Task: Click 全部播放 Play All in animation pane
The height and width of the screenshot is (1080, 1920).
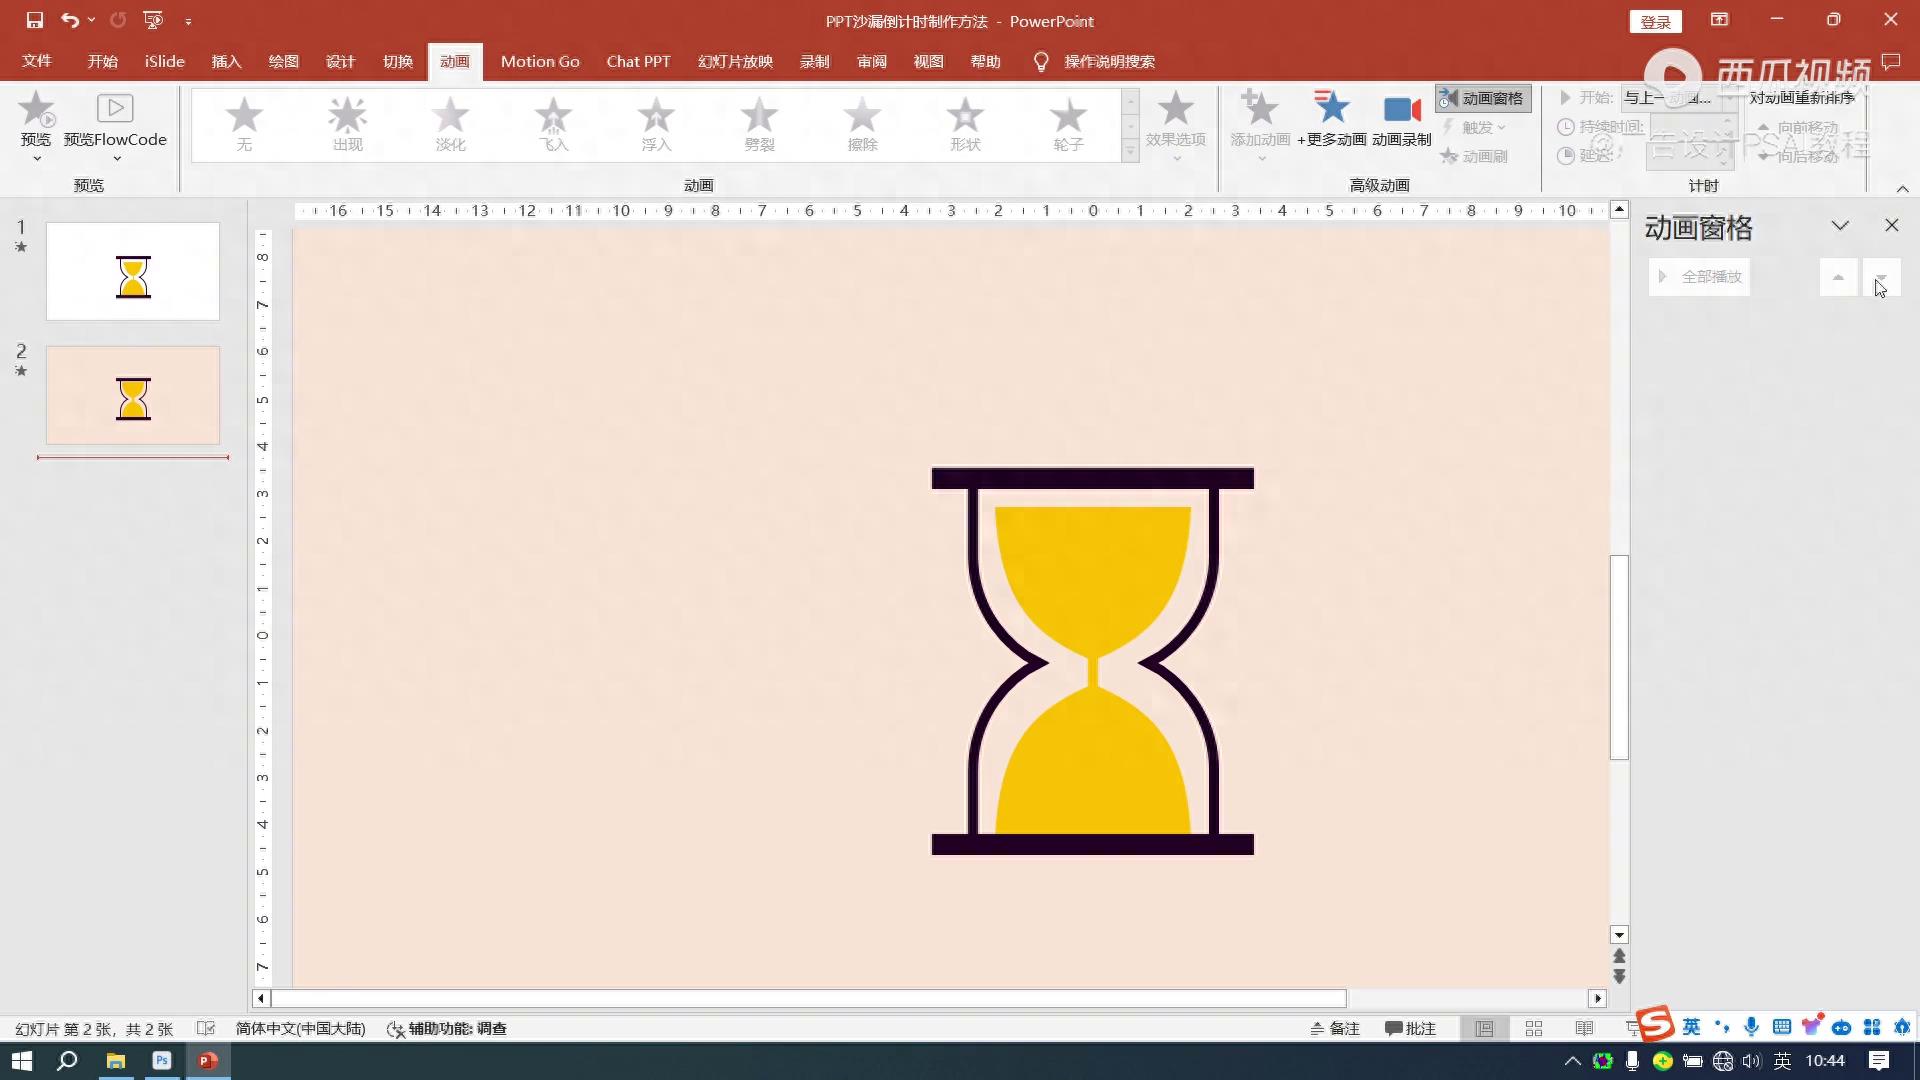Action: pos(1699,276)
